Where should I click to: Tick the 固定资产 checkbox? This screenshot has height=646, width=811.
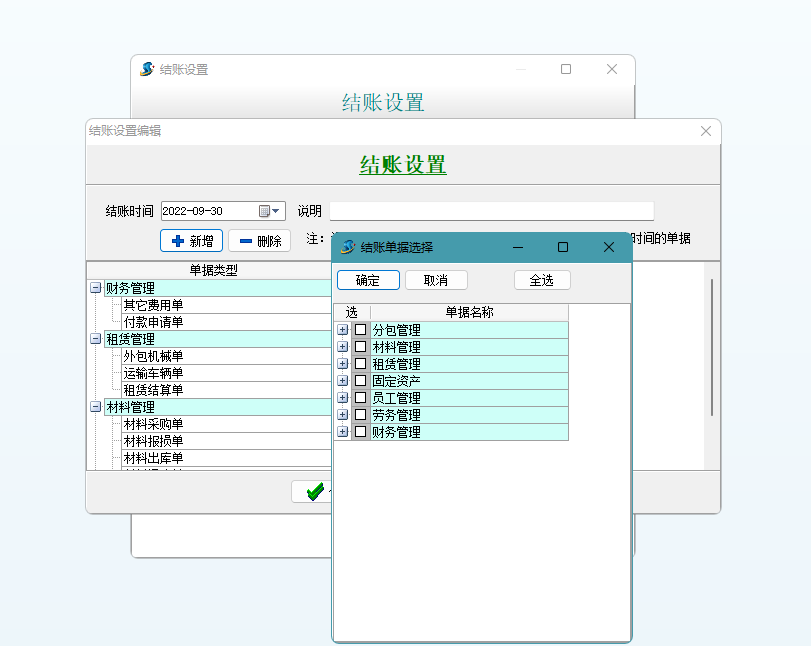[x=360, y=381]
